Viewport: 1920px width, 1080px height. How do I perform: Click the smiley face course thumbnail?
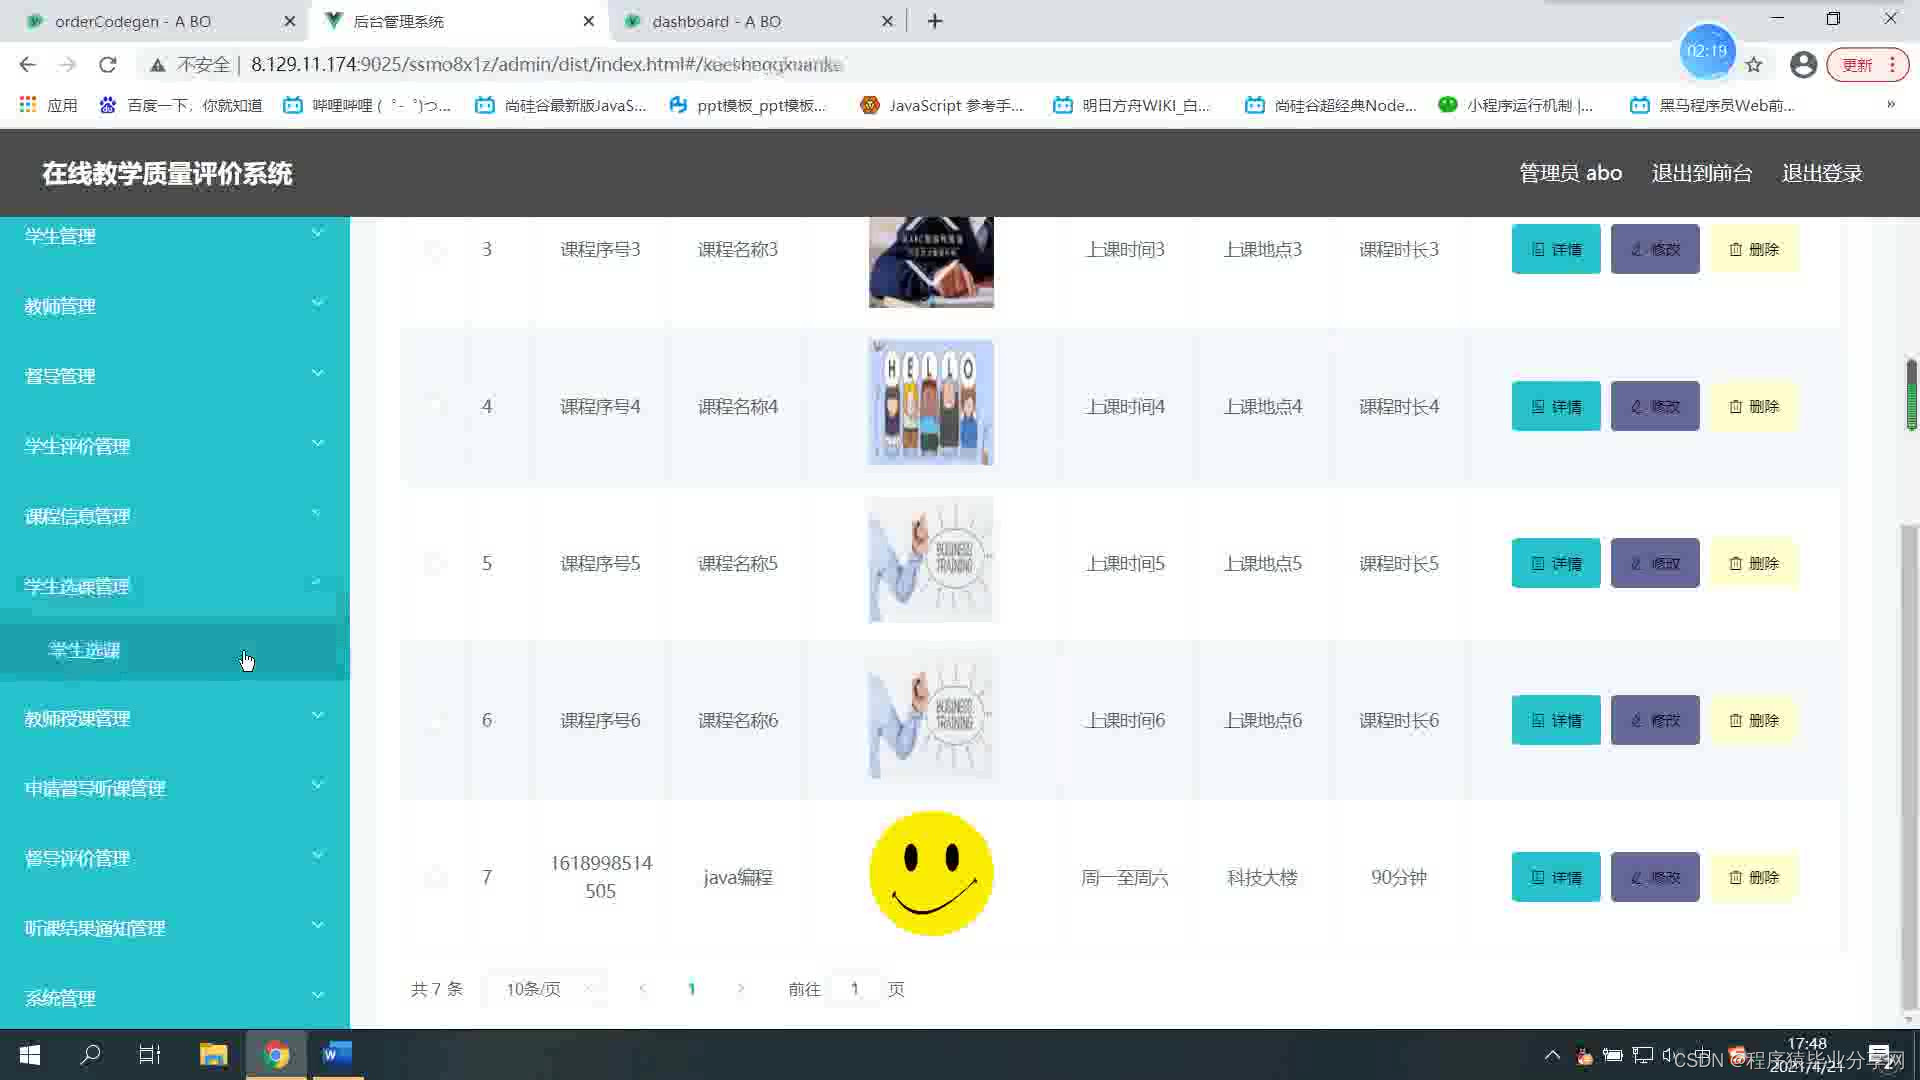click(x=930, y=873)
